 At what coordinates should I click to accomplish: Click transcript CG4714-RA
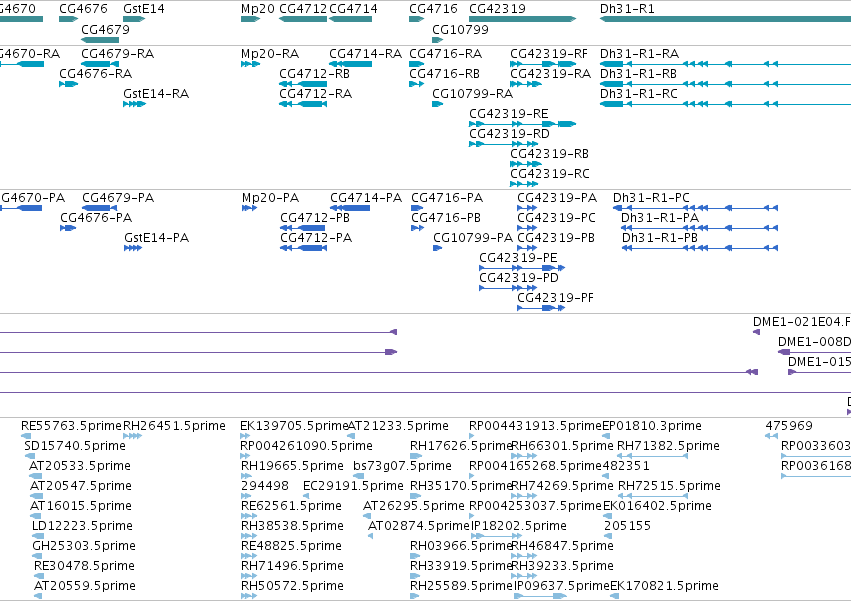pos(351,64)
